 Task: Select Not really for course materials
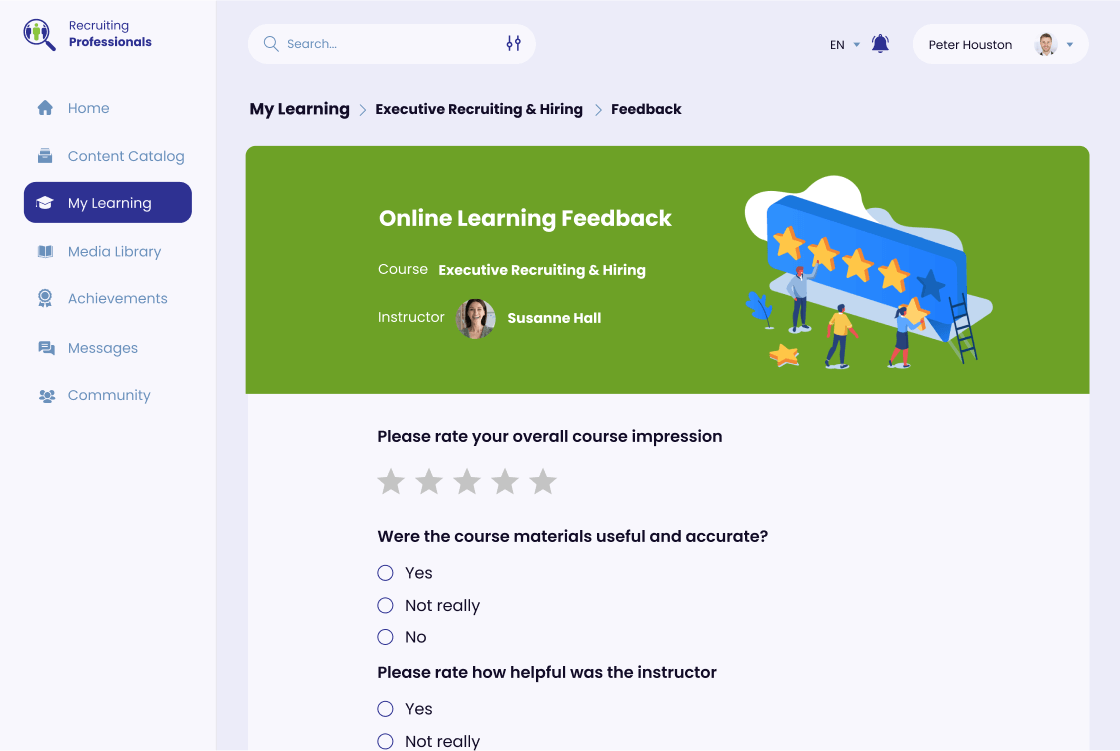[385, 605]
